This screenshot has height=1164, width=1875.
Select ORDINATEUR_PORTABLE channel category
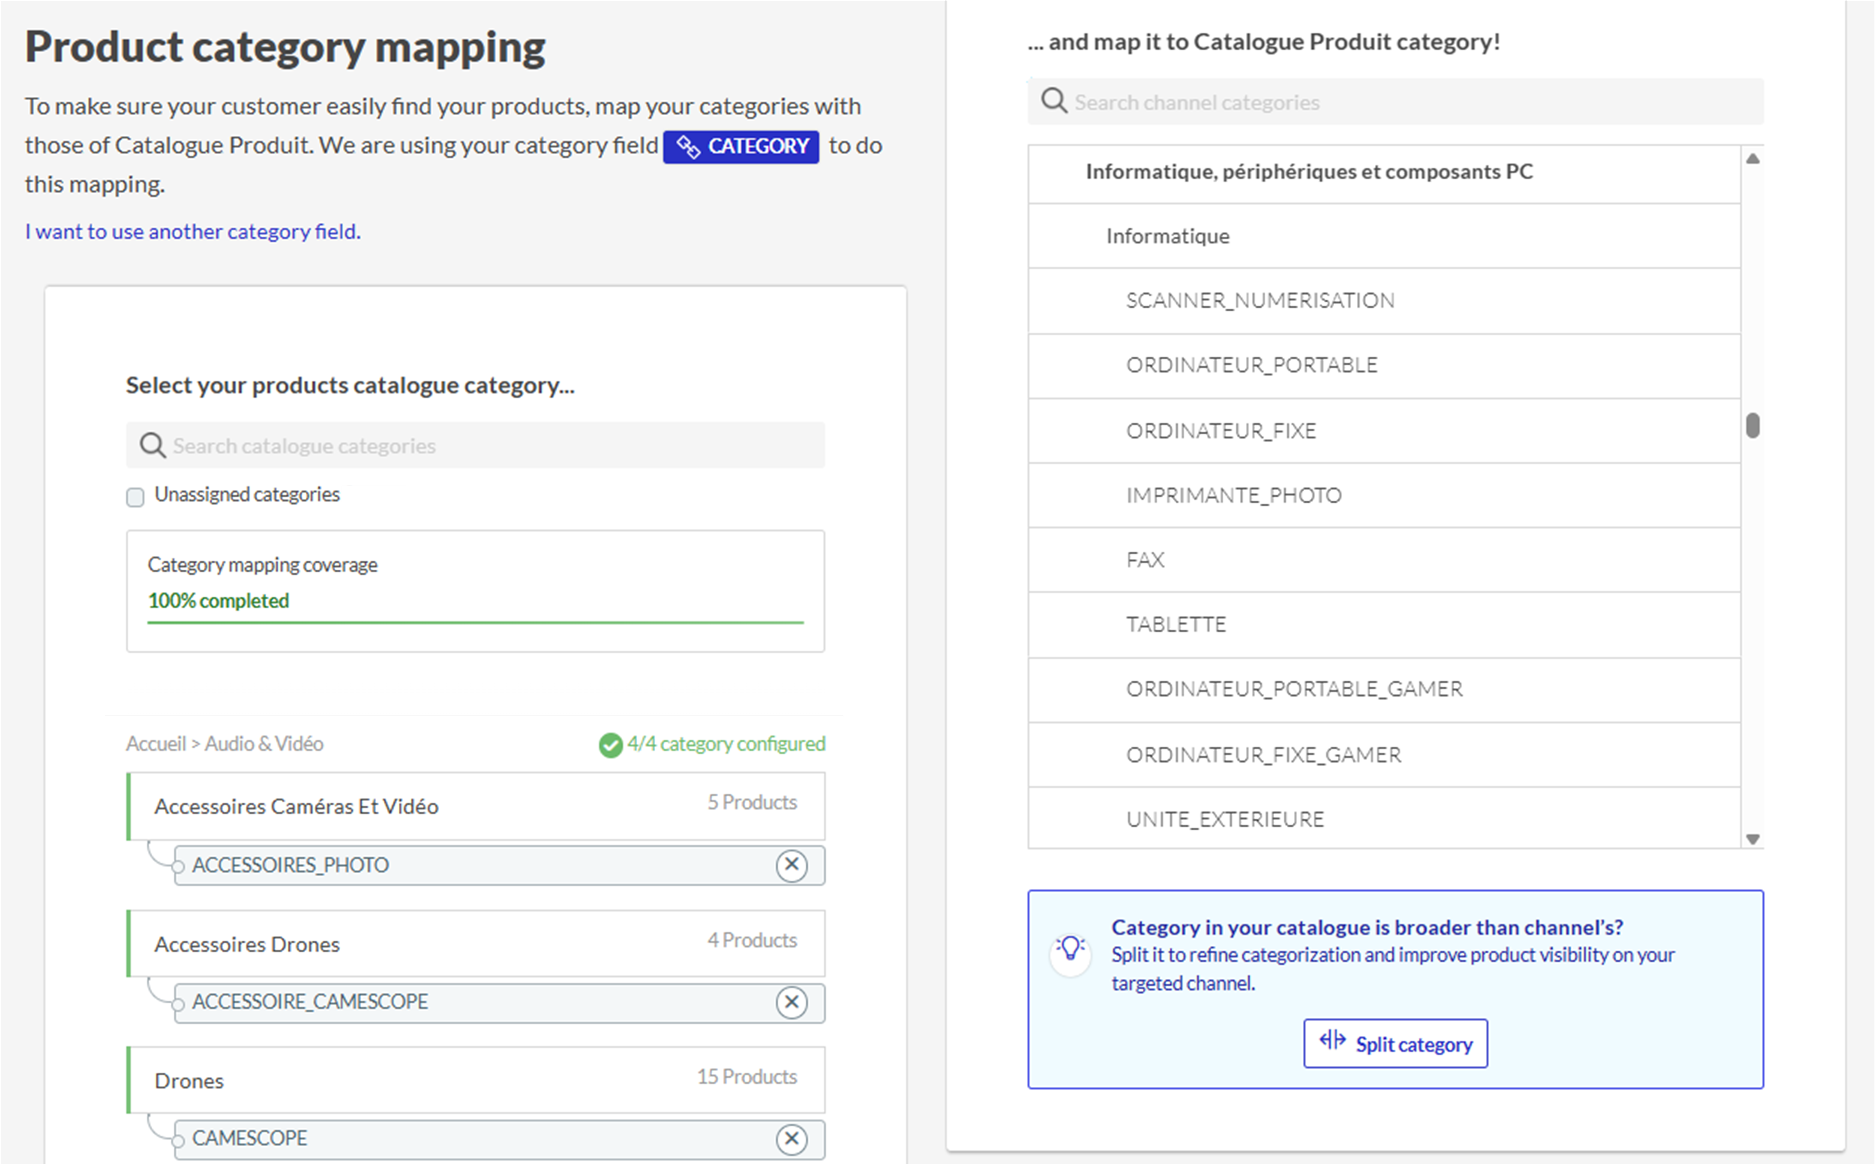[x=1251, y=366]
